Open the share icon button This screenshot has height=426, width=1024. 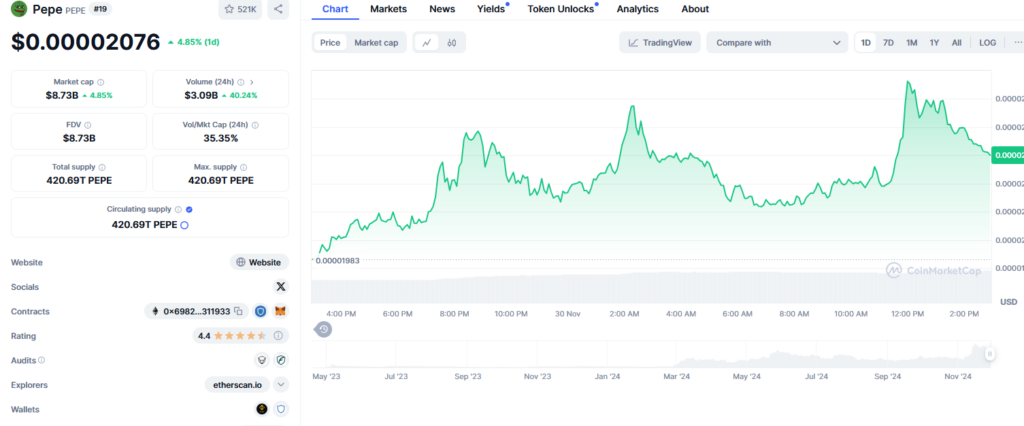pyautogui.click(x=278, y=9)
